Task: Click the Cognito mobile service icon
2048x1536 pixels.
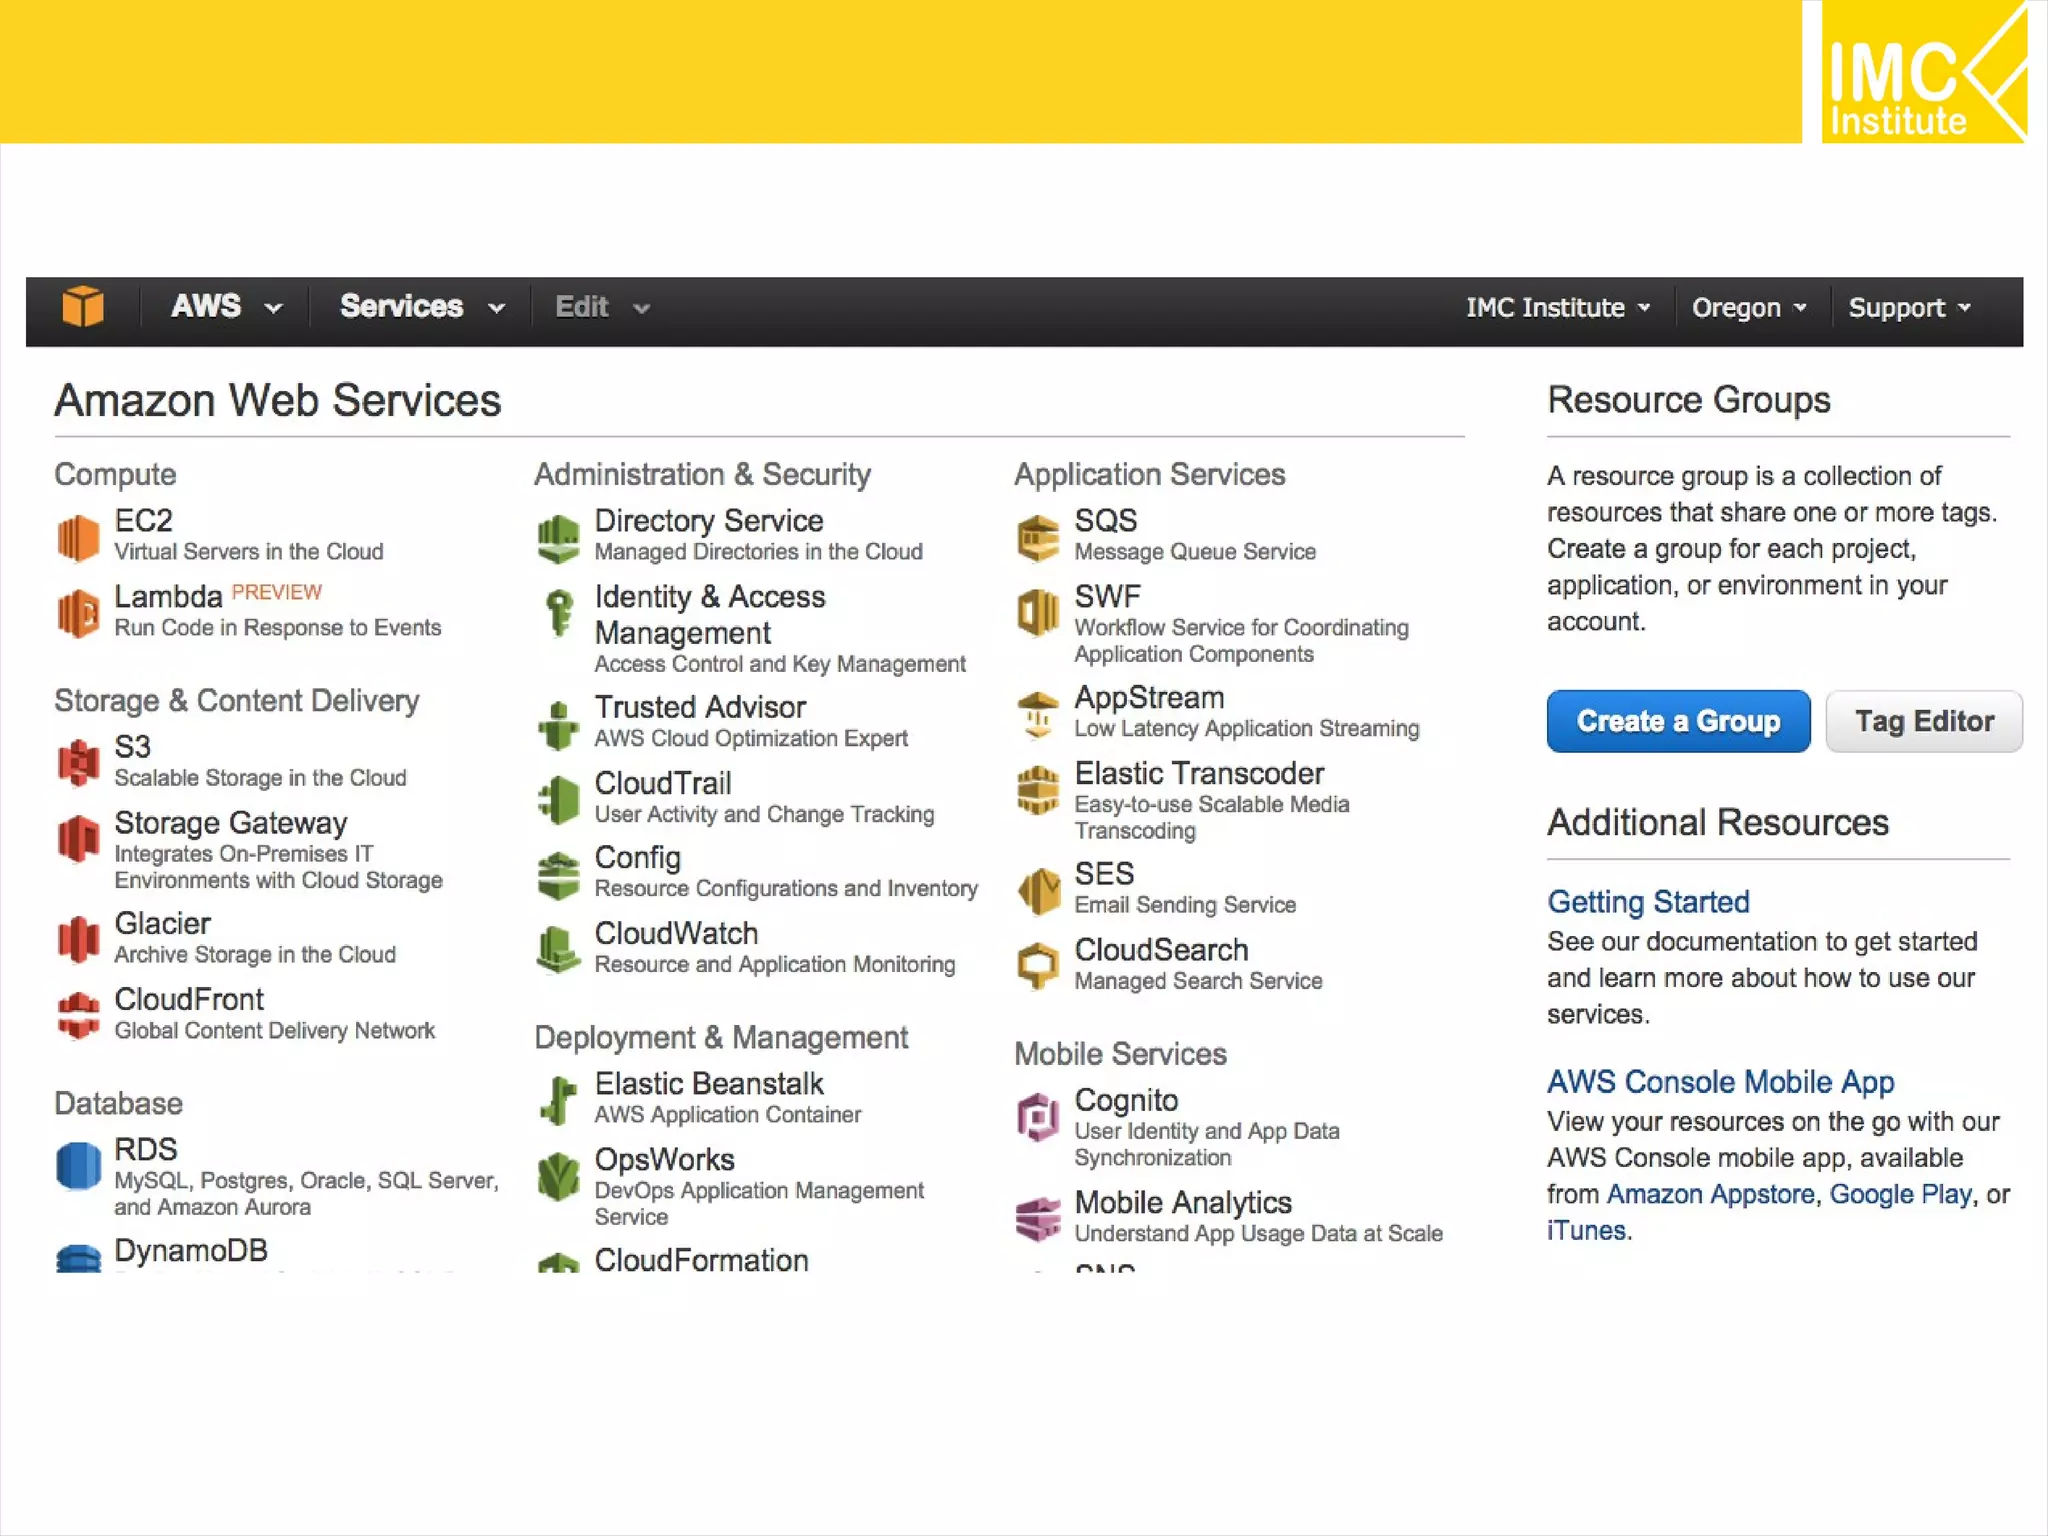Action: pos(1038,1116)
